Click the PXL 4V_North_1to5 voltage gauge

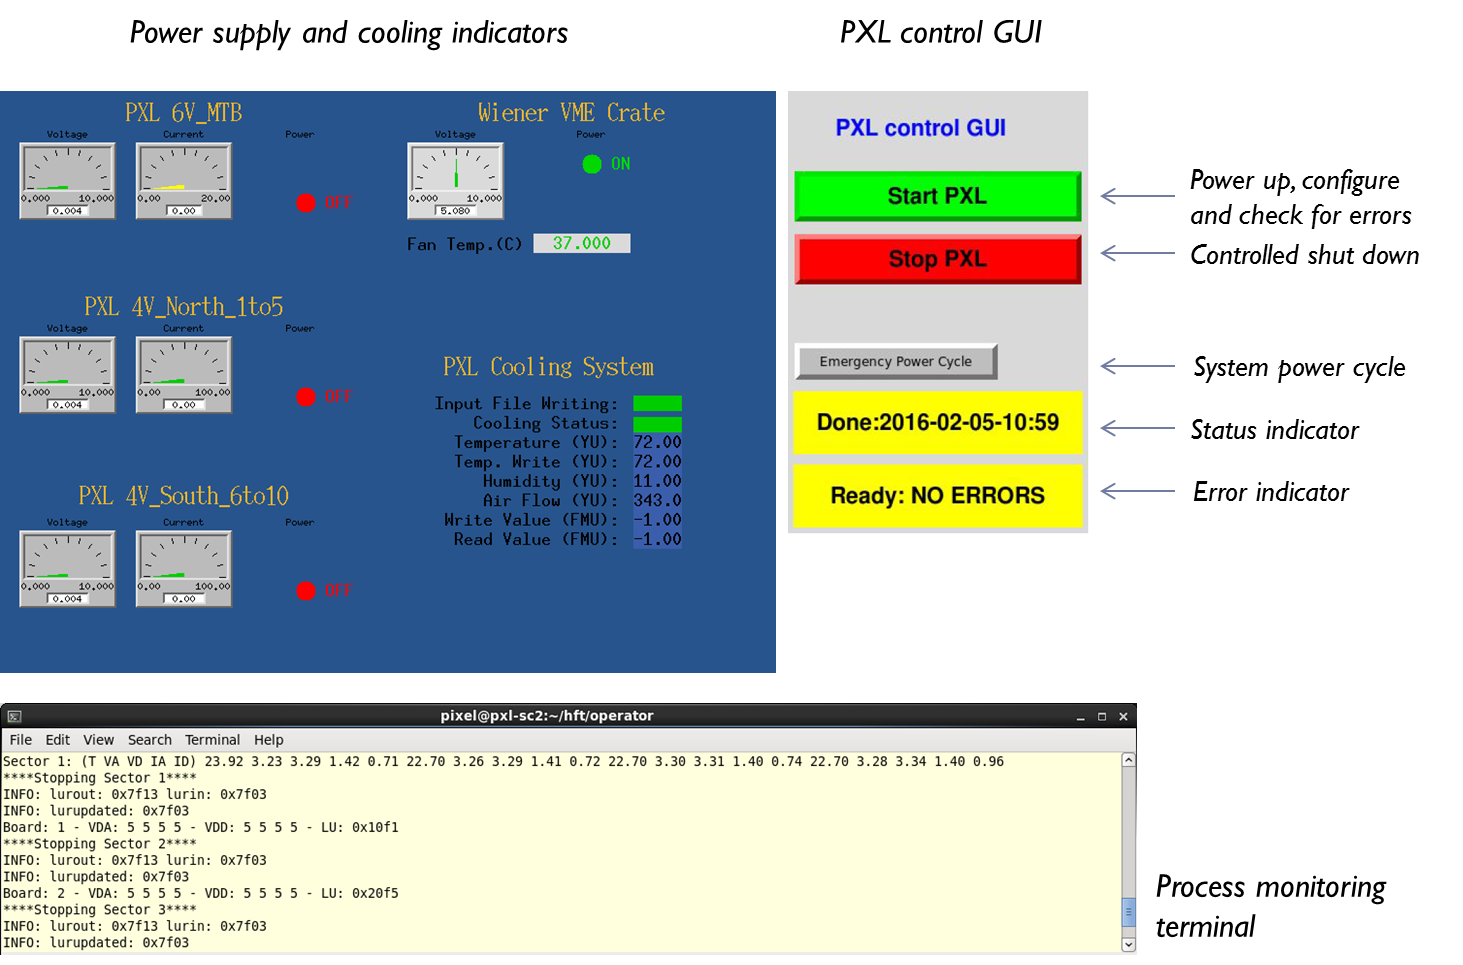(x=68, y=374)
